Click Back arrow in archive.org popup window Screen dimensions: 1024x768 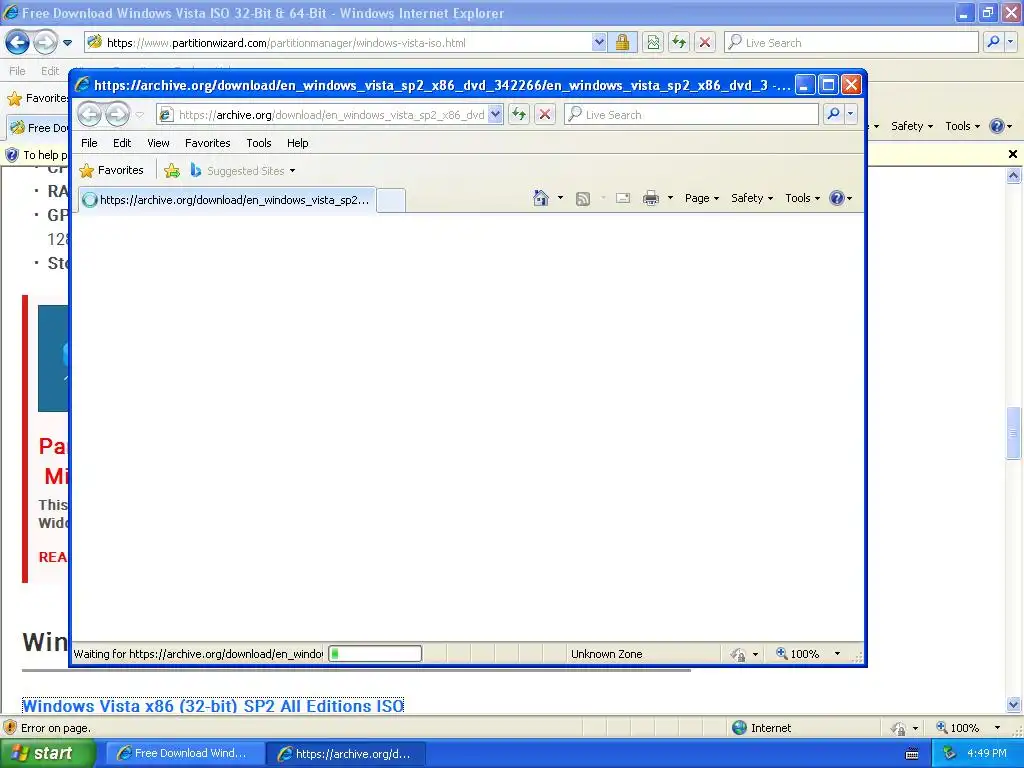click(x=89, y=114)
